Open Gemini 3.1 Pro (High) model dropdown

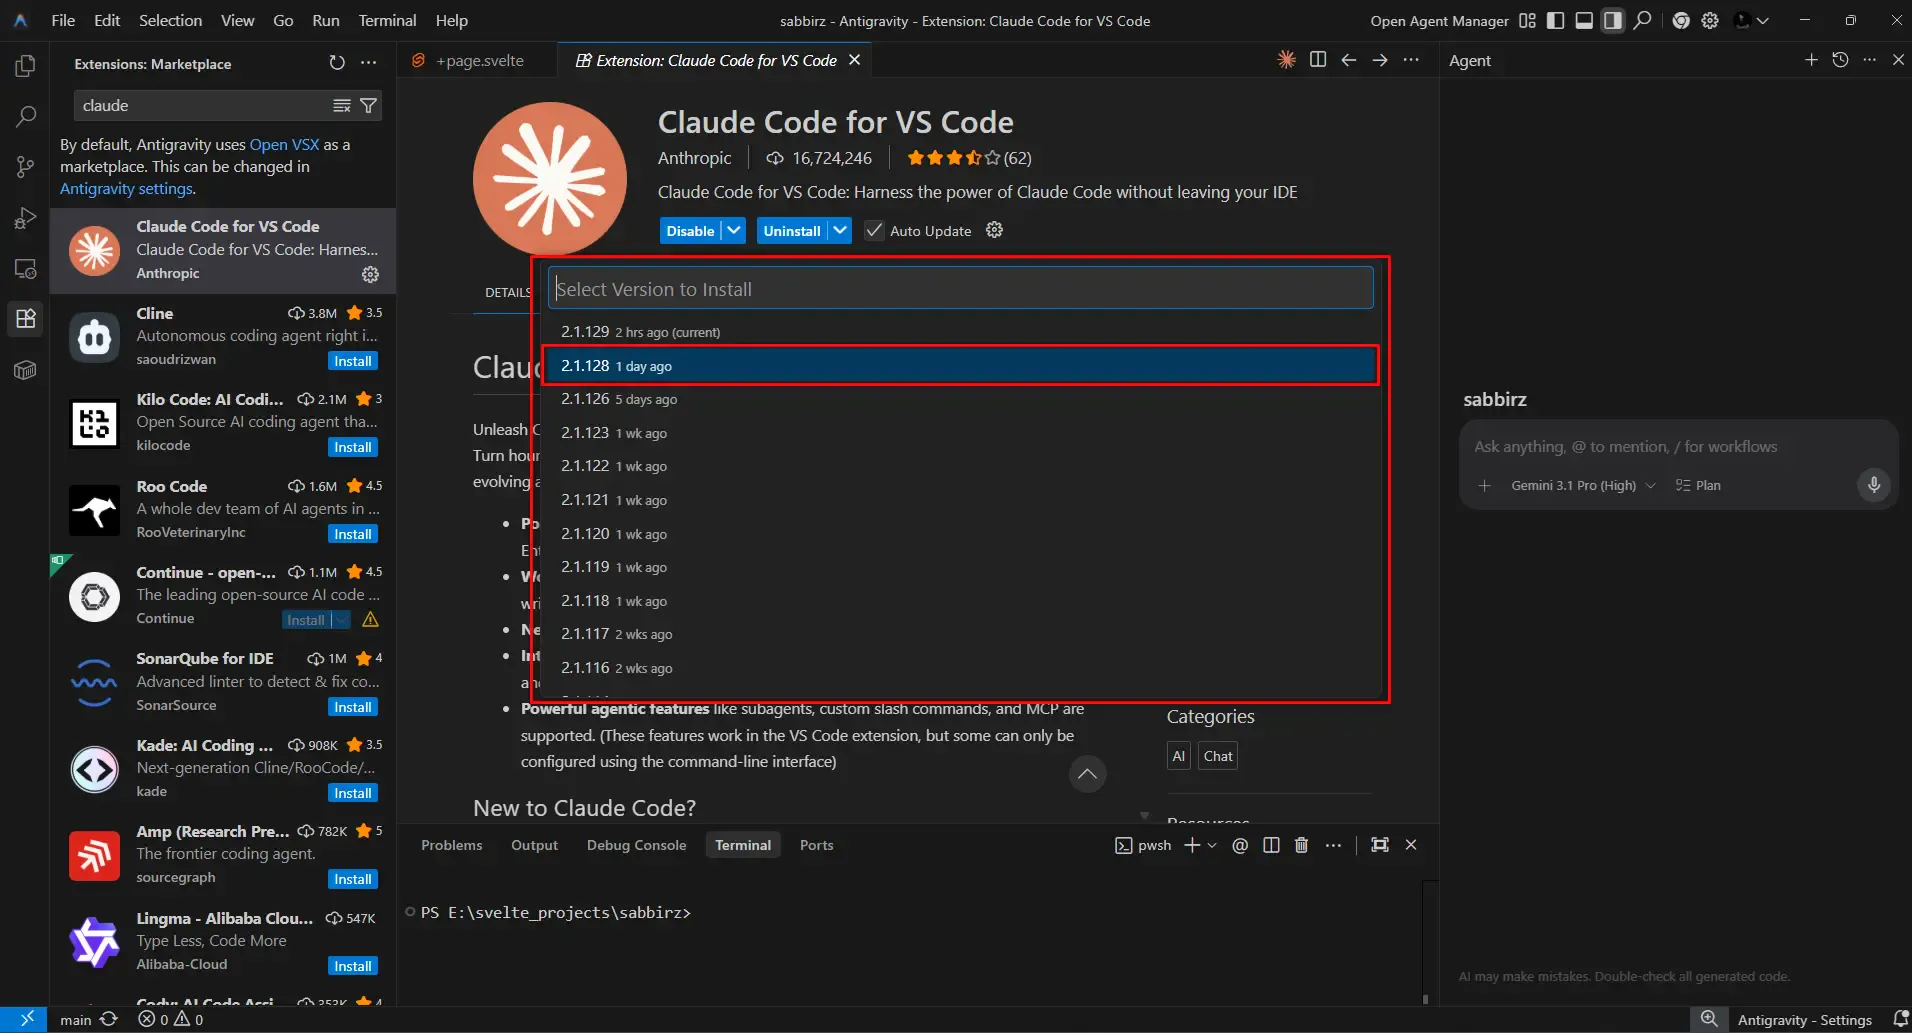coord(1583,485)
